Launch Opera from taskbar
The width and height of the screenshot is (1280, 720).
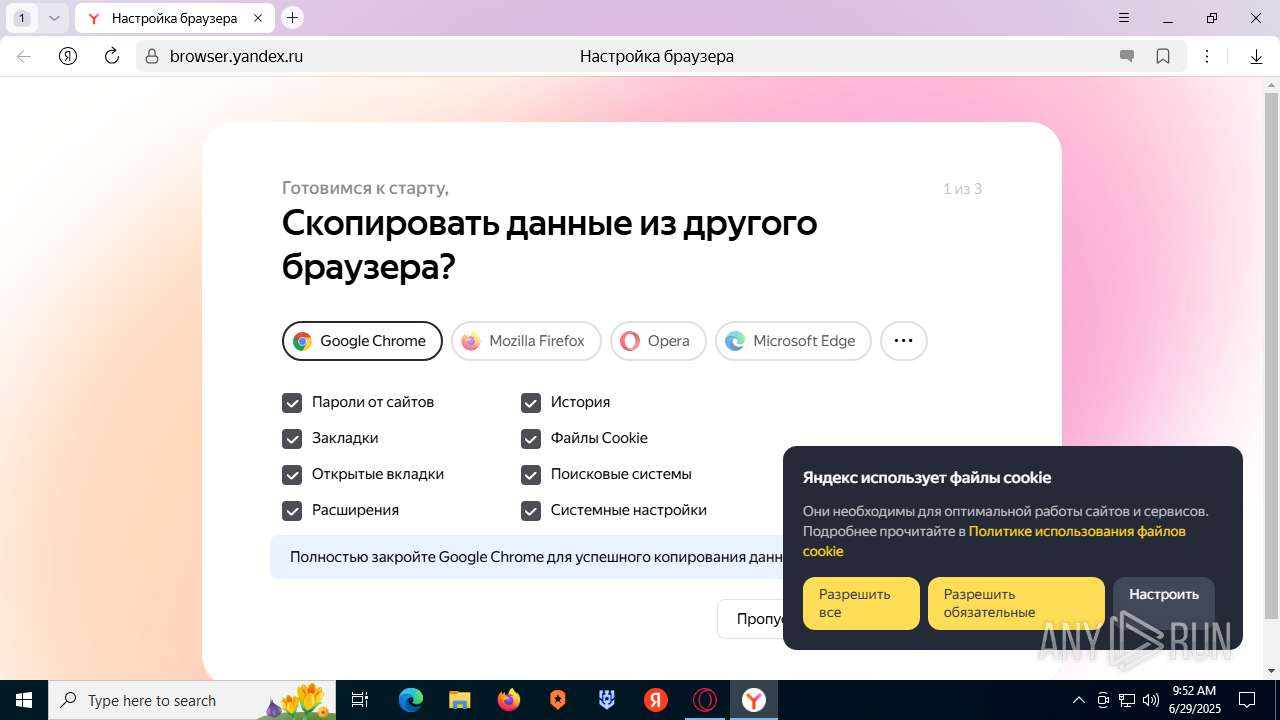click(x=705, y=700)
